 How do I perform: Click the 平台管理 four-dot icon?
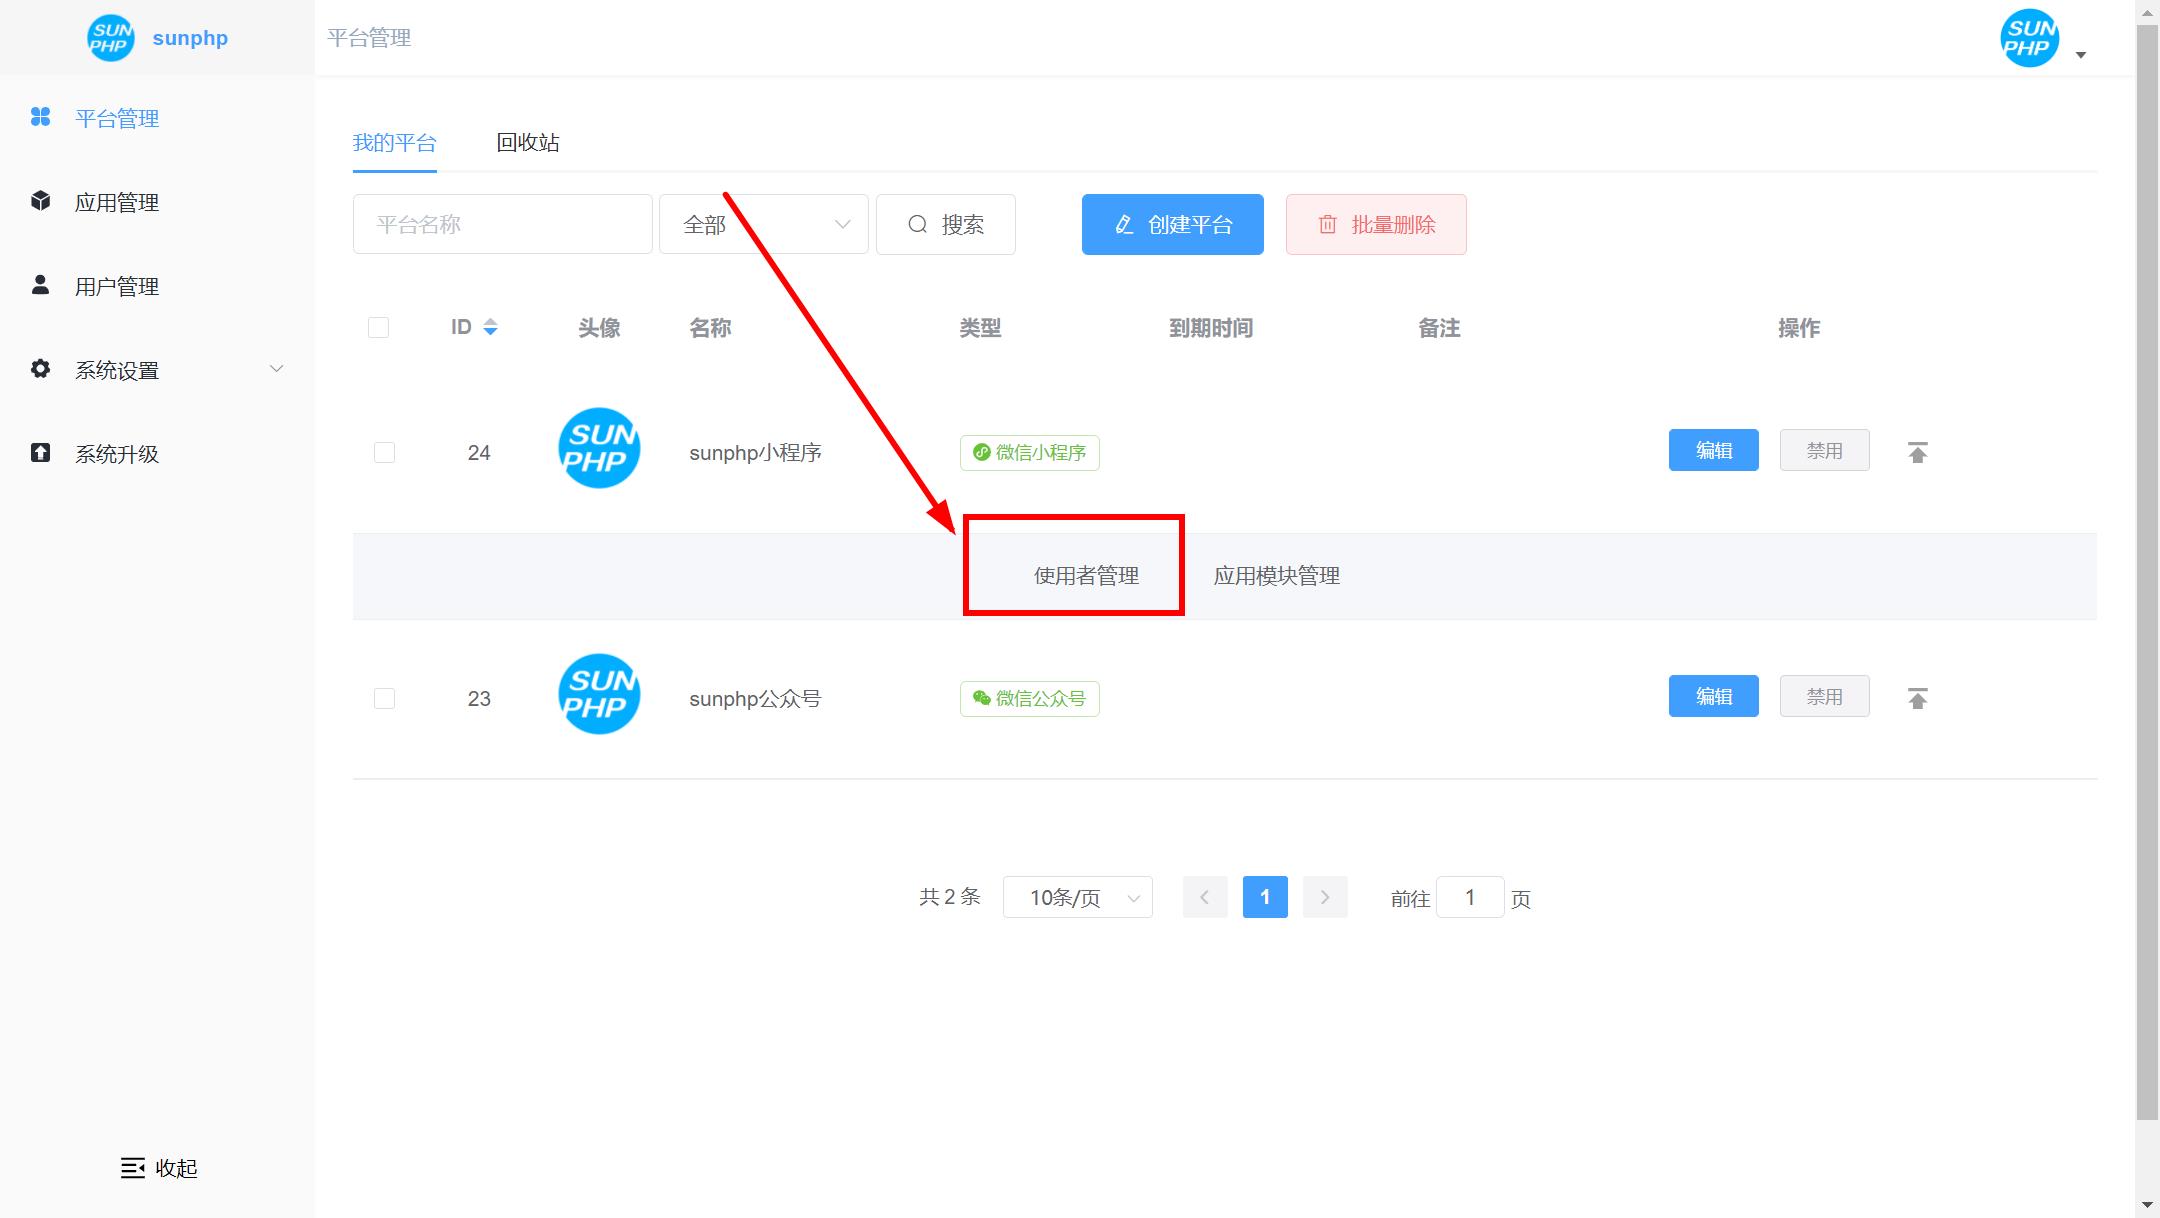[40, 117]
